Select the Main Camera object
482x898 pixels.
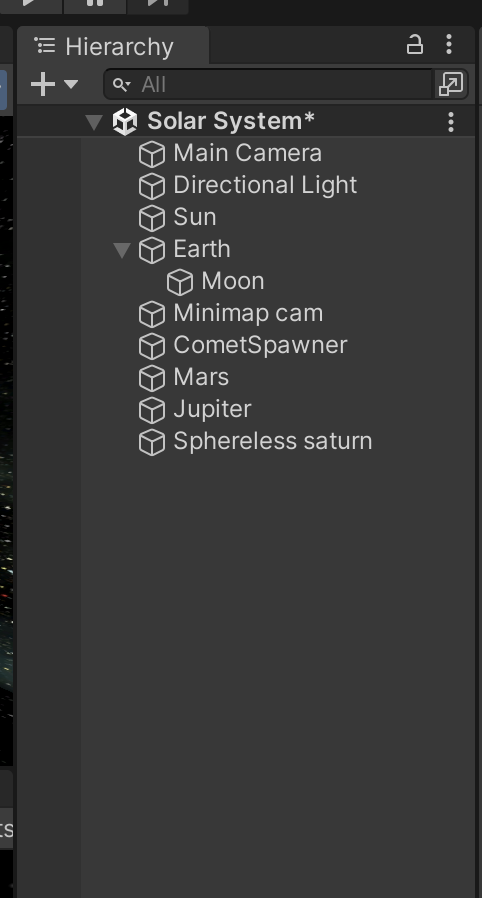click(247, 153)
